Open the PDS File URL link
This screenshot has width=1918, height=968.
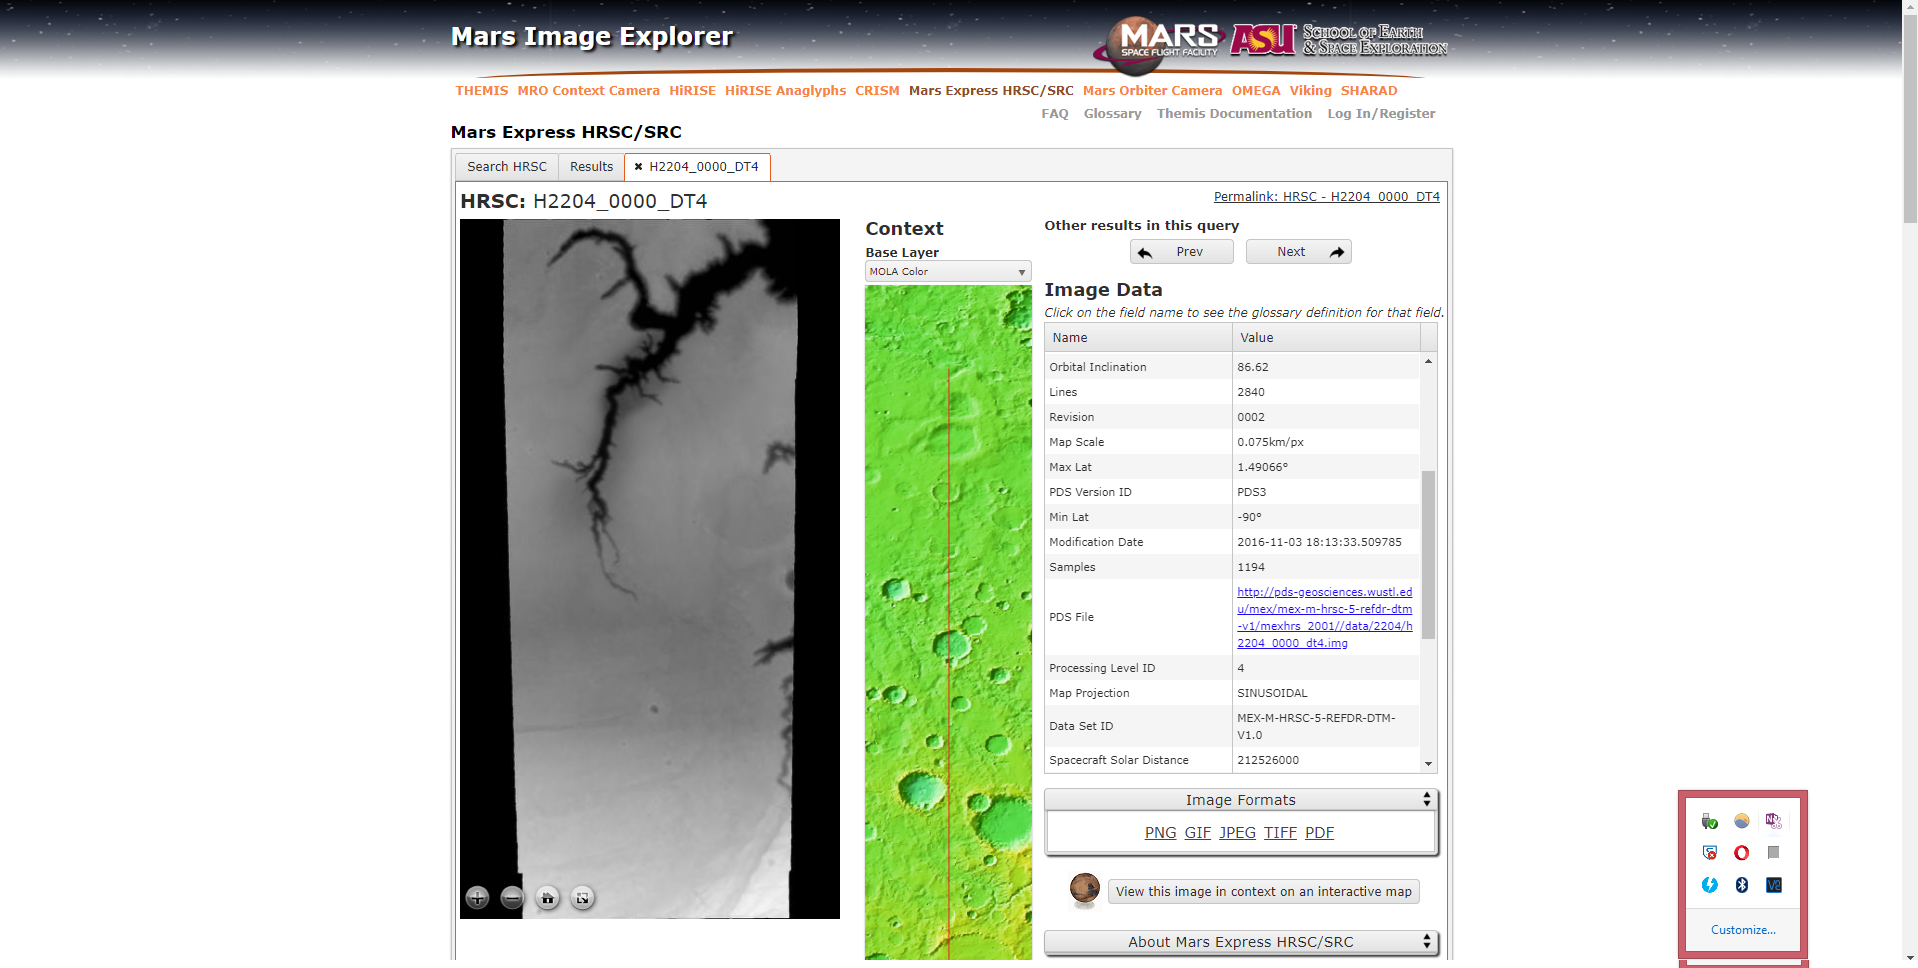pyautogui.click(x=1325, y=618)
